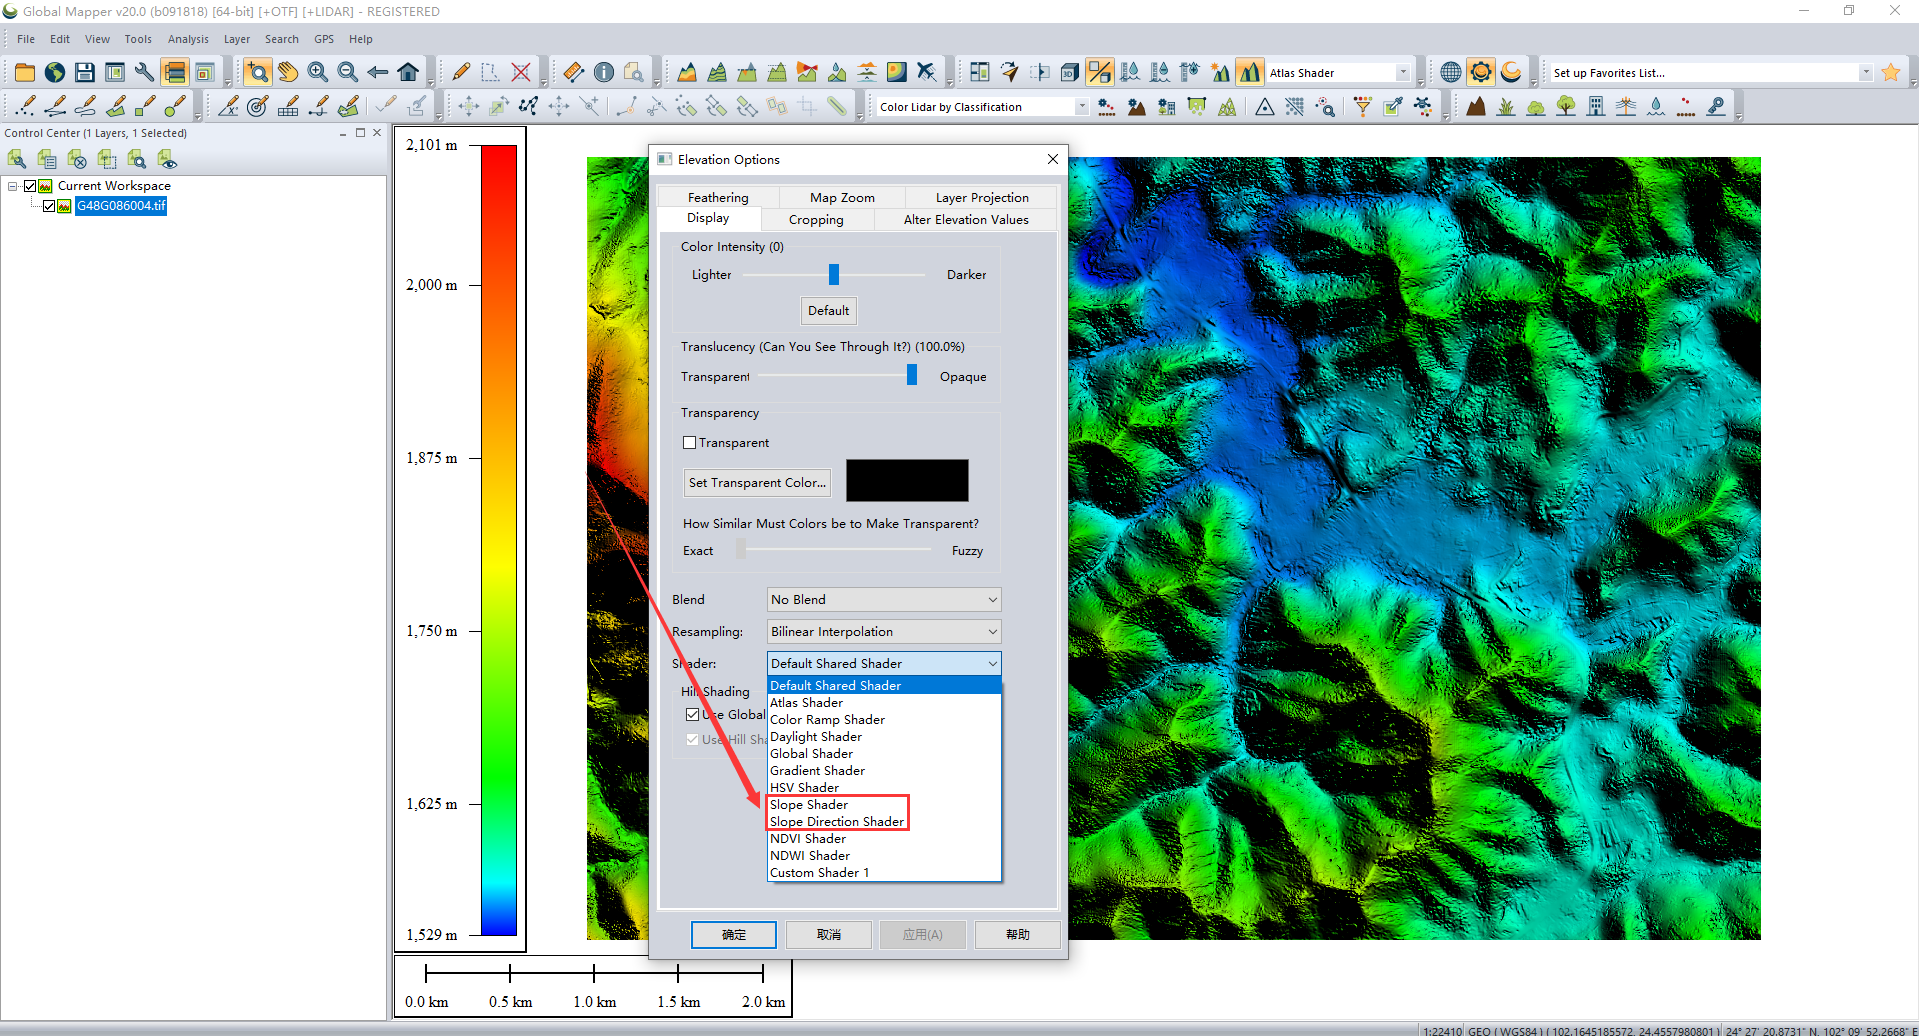This screenshot has width=1919, height=1036.
Task: Click the building classification icon in Lidar toolbar
Action: pos(1596,106)
